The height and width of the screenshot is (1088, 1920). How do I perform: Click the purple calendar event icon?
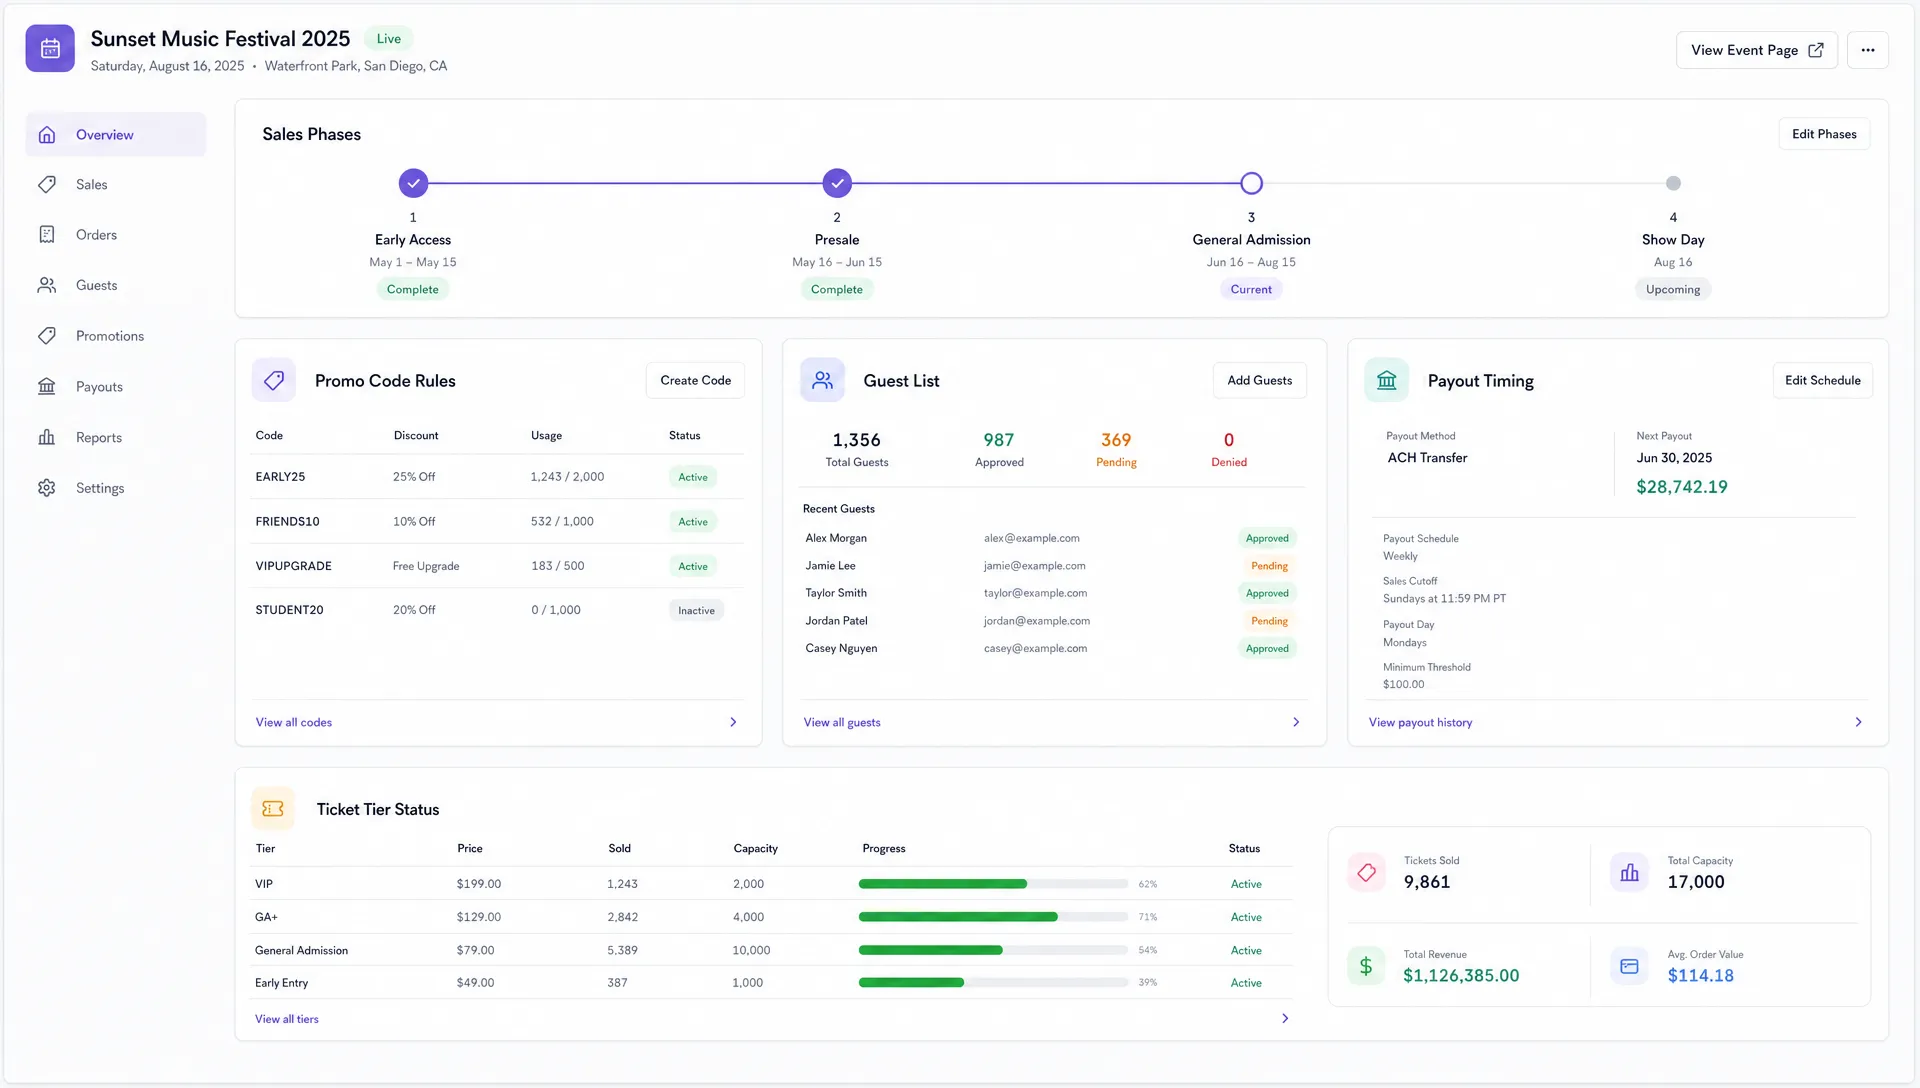point(50,49)
